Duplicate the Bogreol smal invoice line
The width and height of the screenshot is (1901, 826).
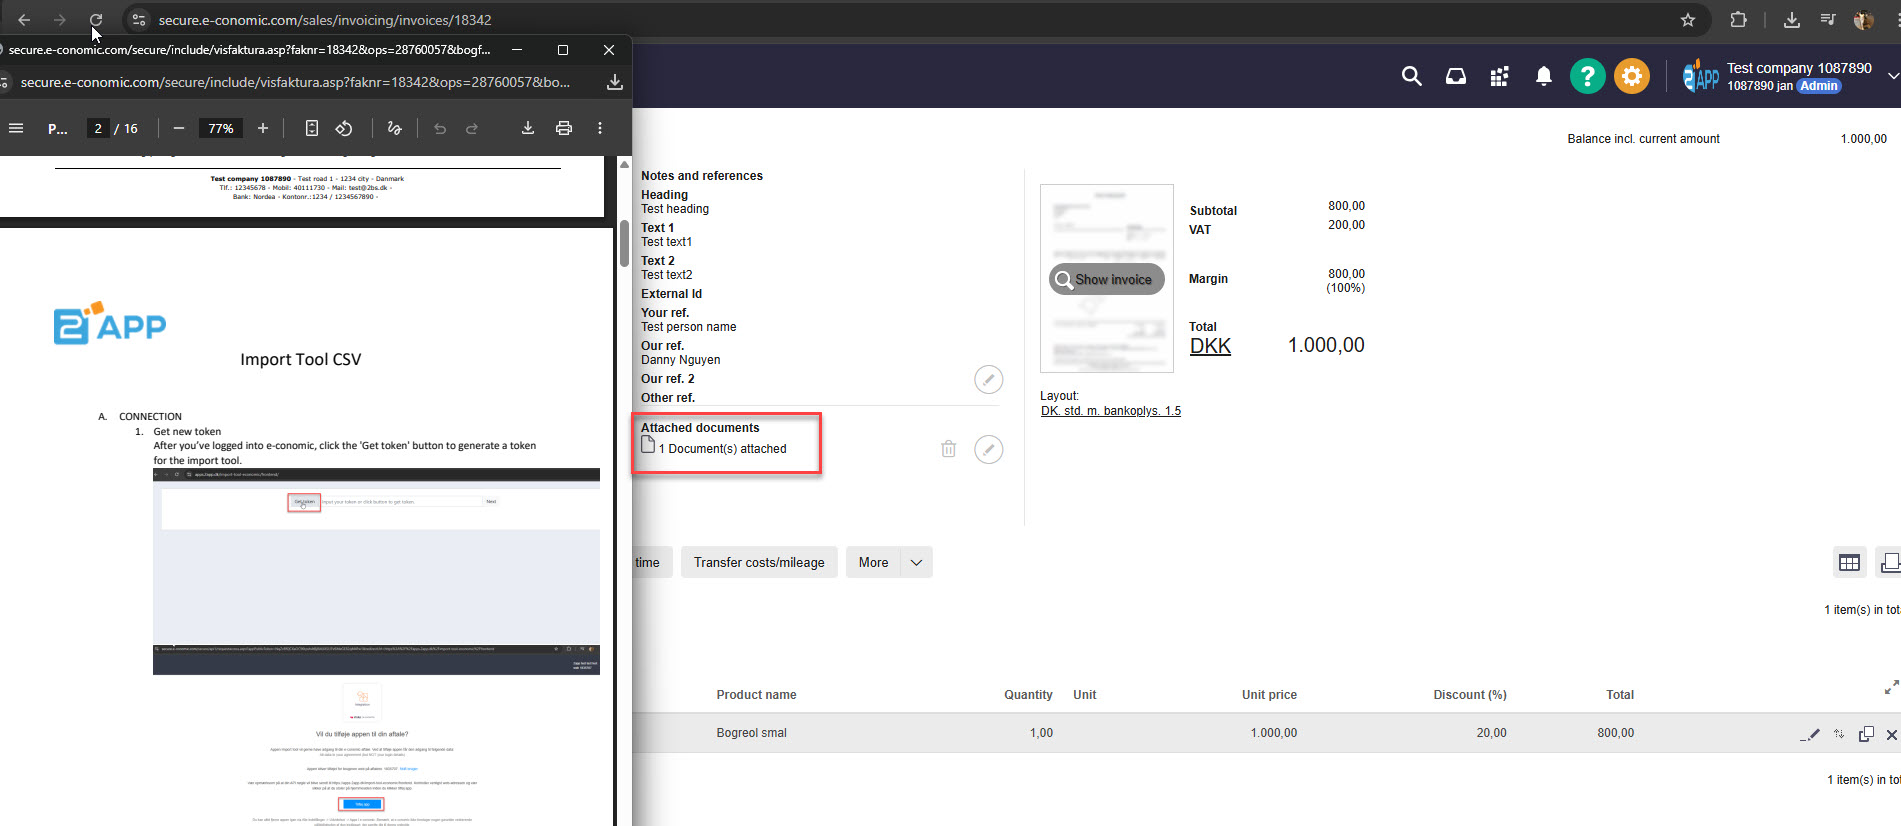(1866, 734)
